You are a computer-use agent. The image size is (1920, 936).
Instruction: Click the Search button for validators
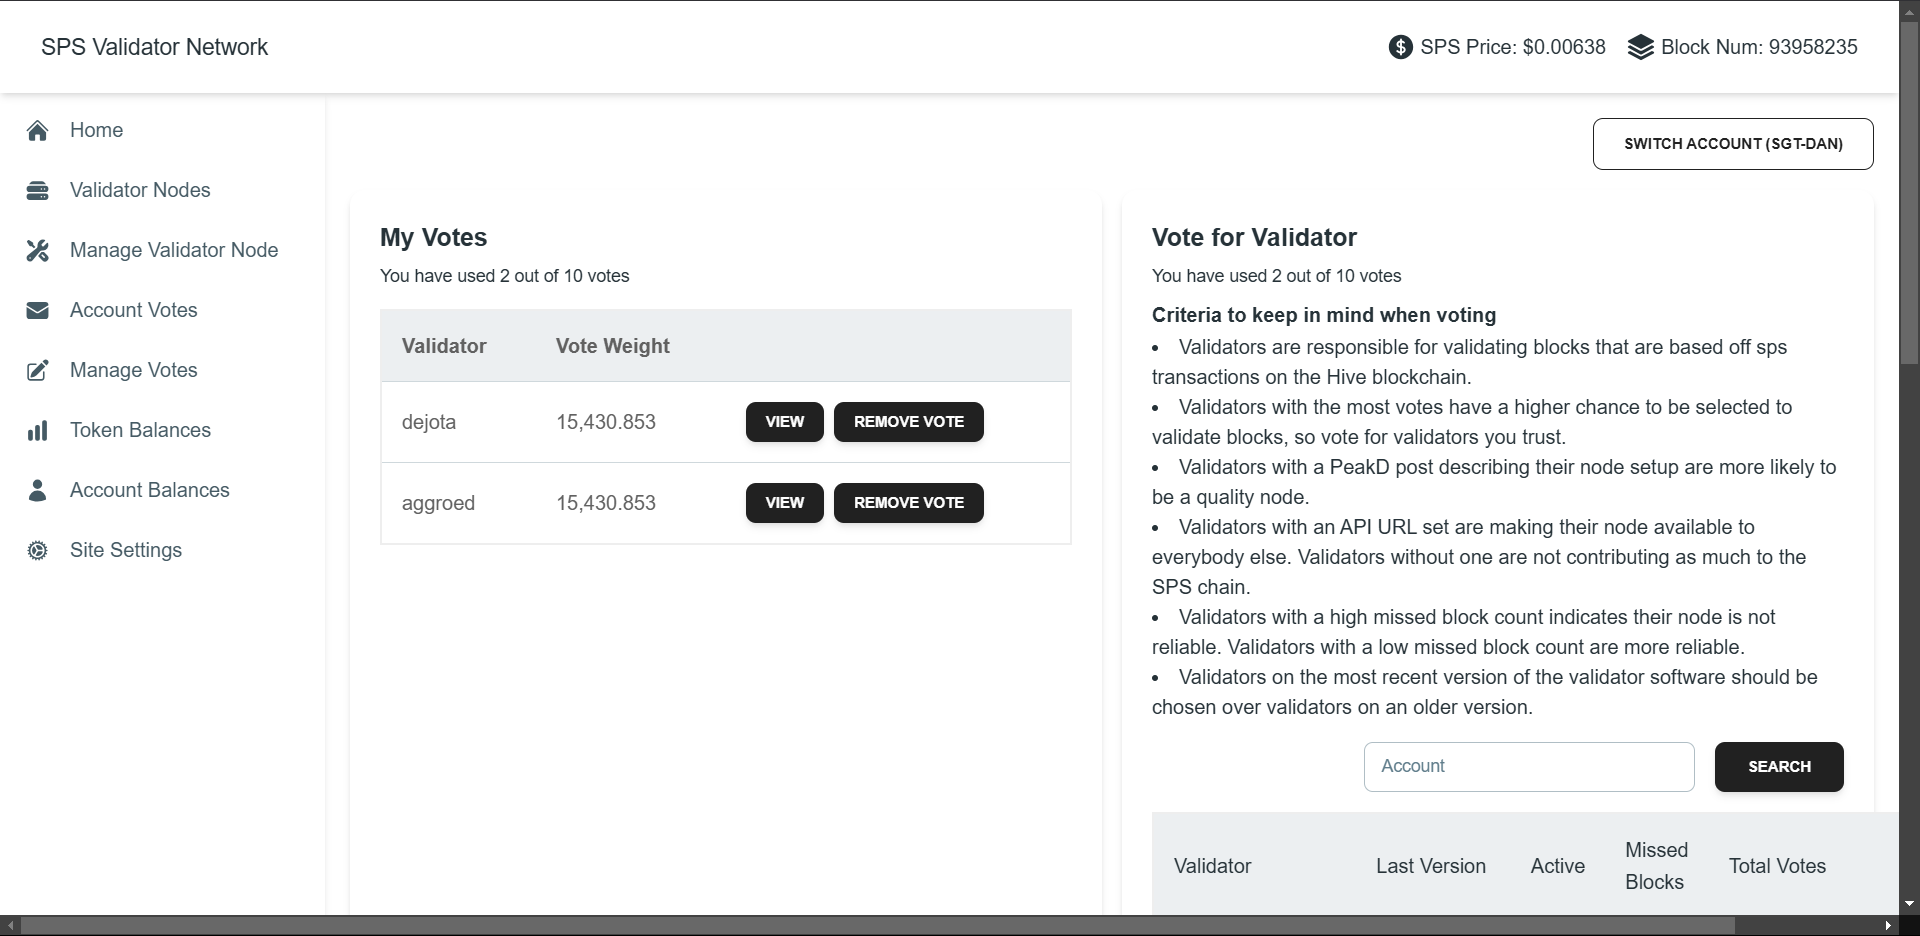pyautogui.click(x=1778, y=767)
